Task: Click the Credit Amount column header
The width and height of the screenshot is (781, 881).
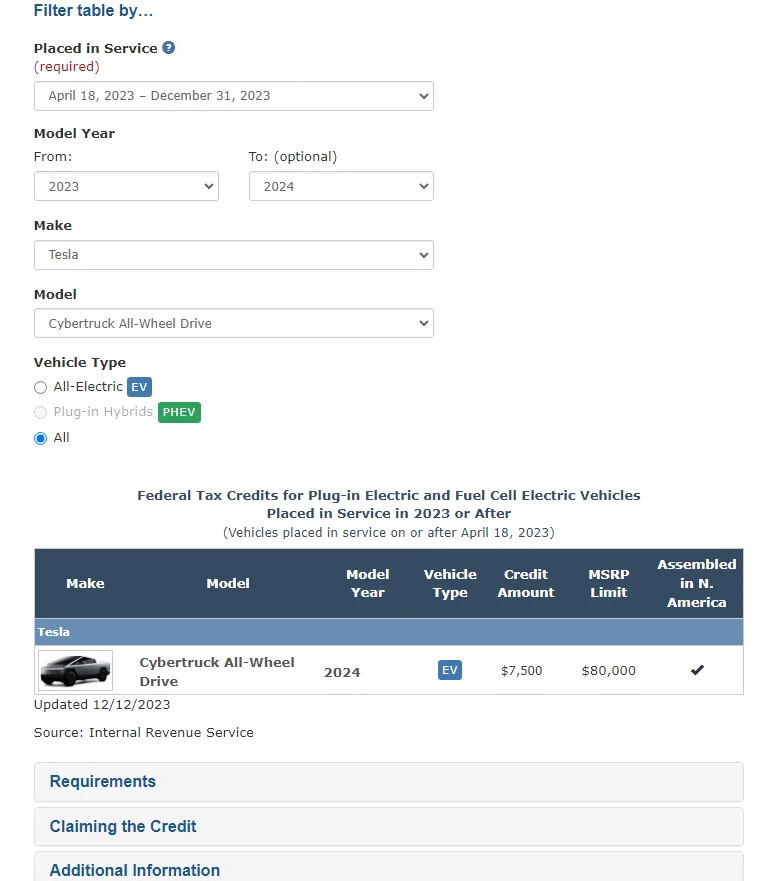Action: click(x=526, y=583)
